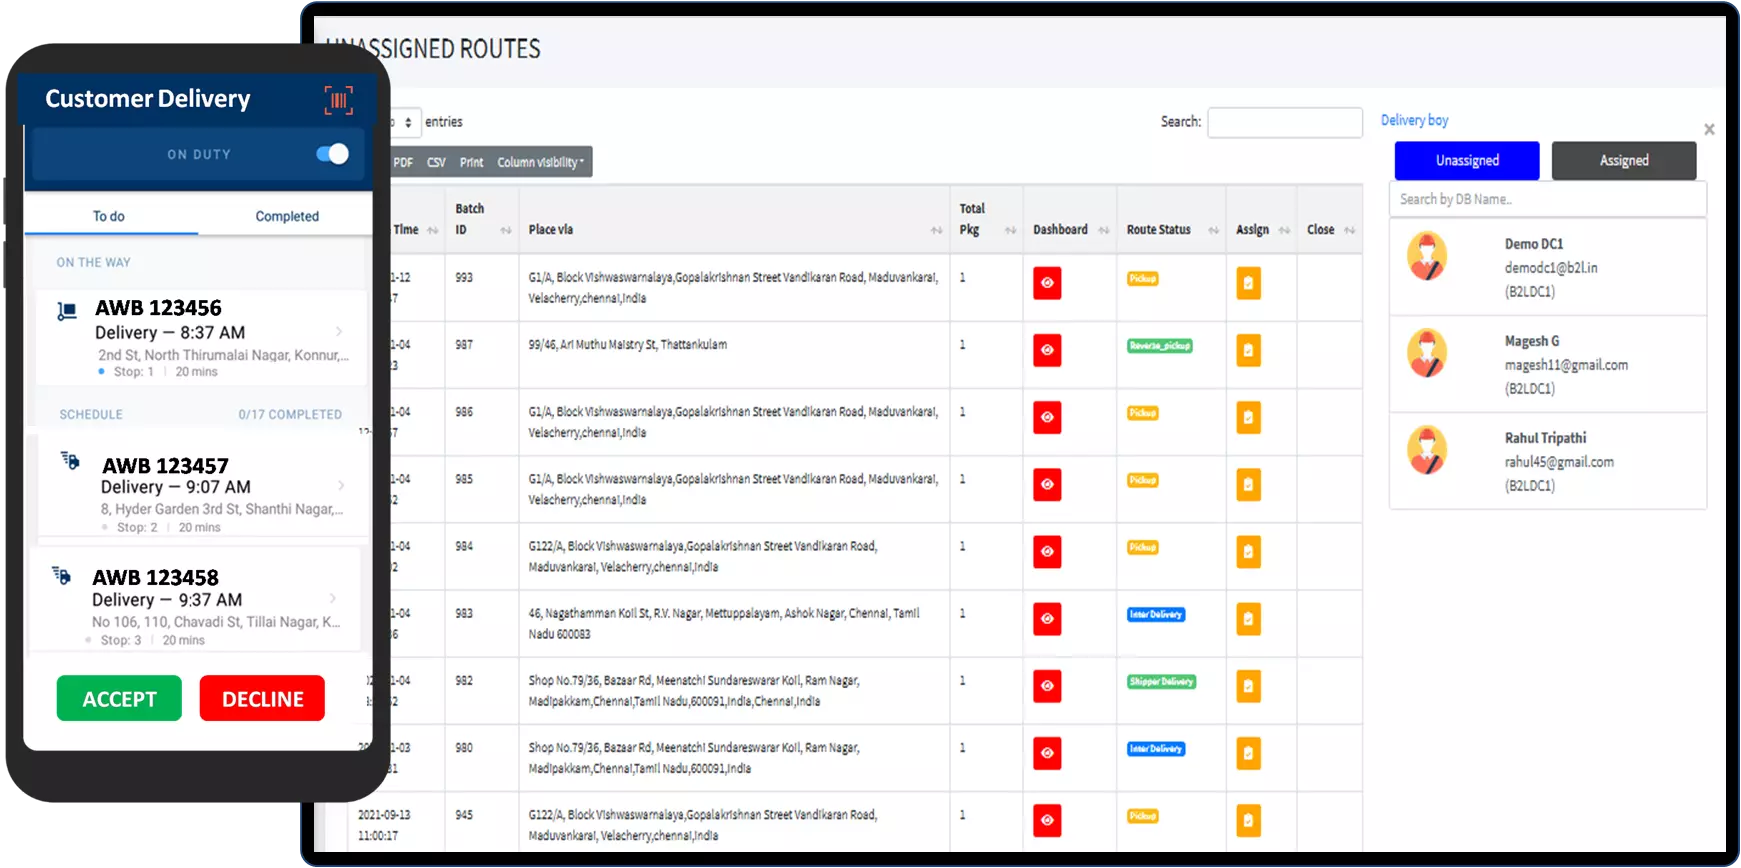This screenshot has height=868, width=1741.
Task: Open dashboard eye icon for batch 993
Action: [x=1047, y=283]
